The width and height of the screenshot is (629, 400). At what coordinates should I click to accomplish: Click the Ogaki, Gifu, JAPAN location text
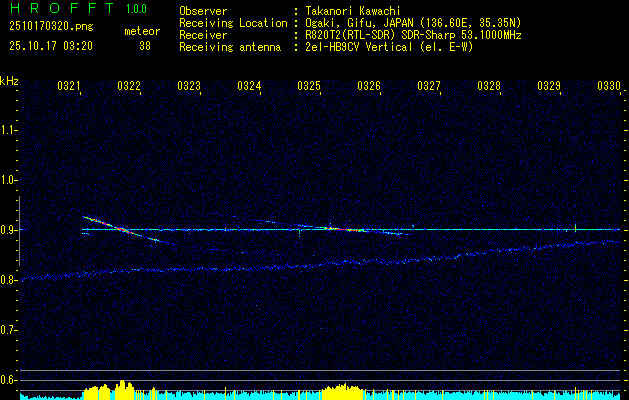(413, 23)
